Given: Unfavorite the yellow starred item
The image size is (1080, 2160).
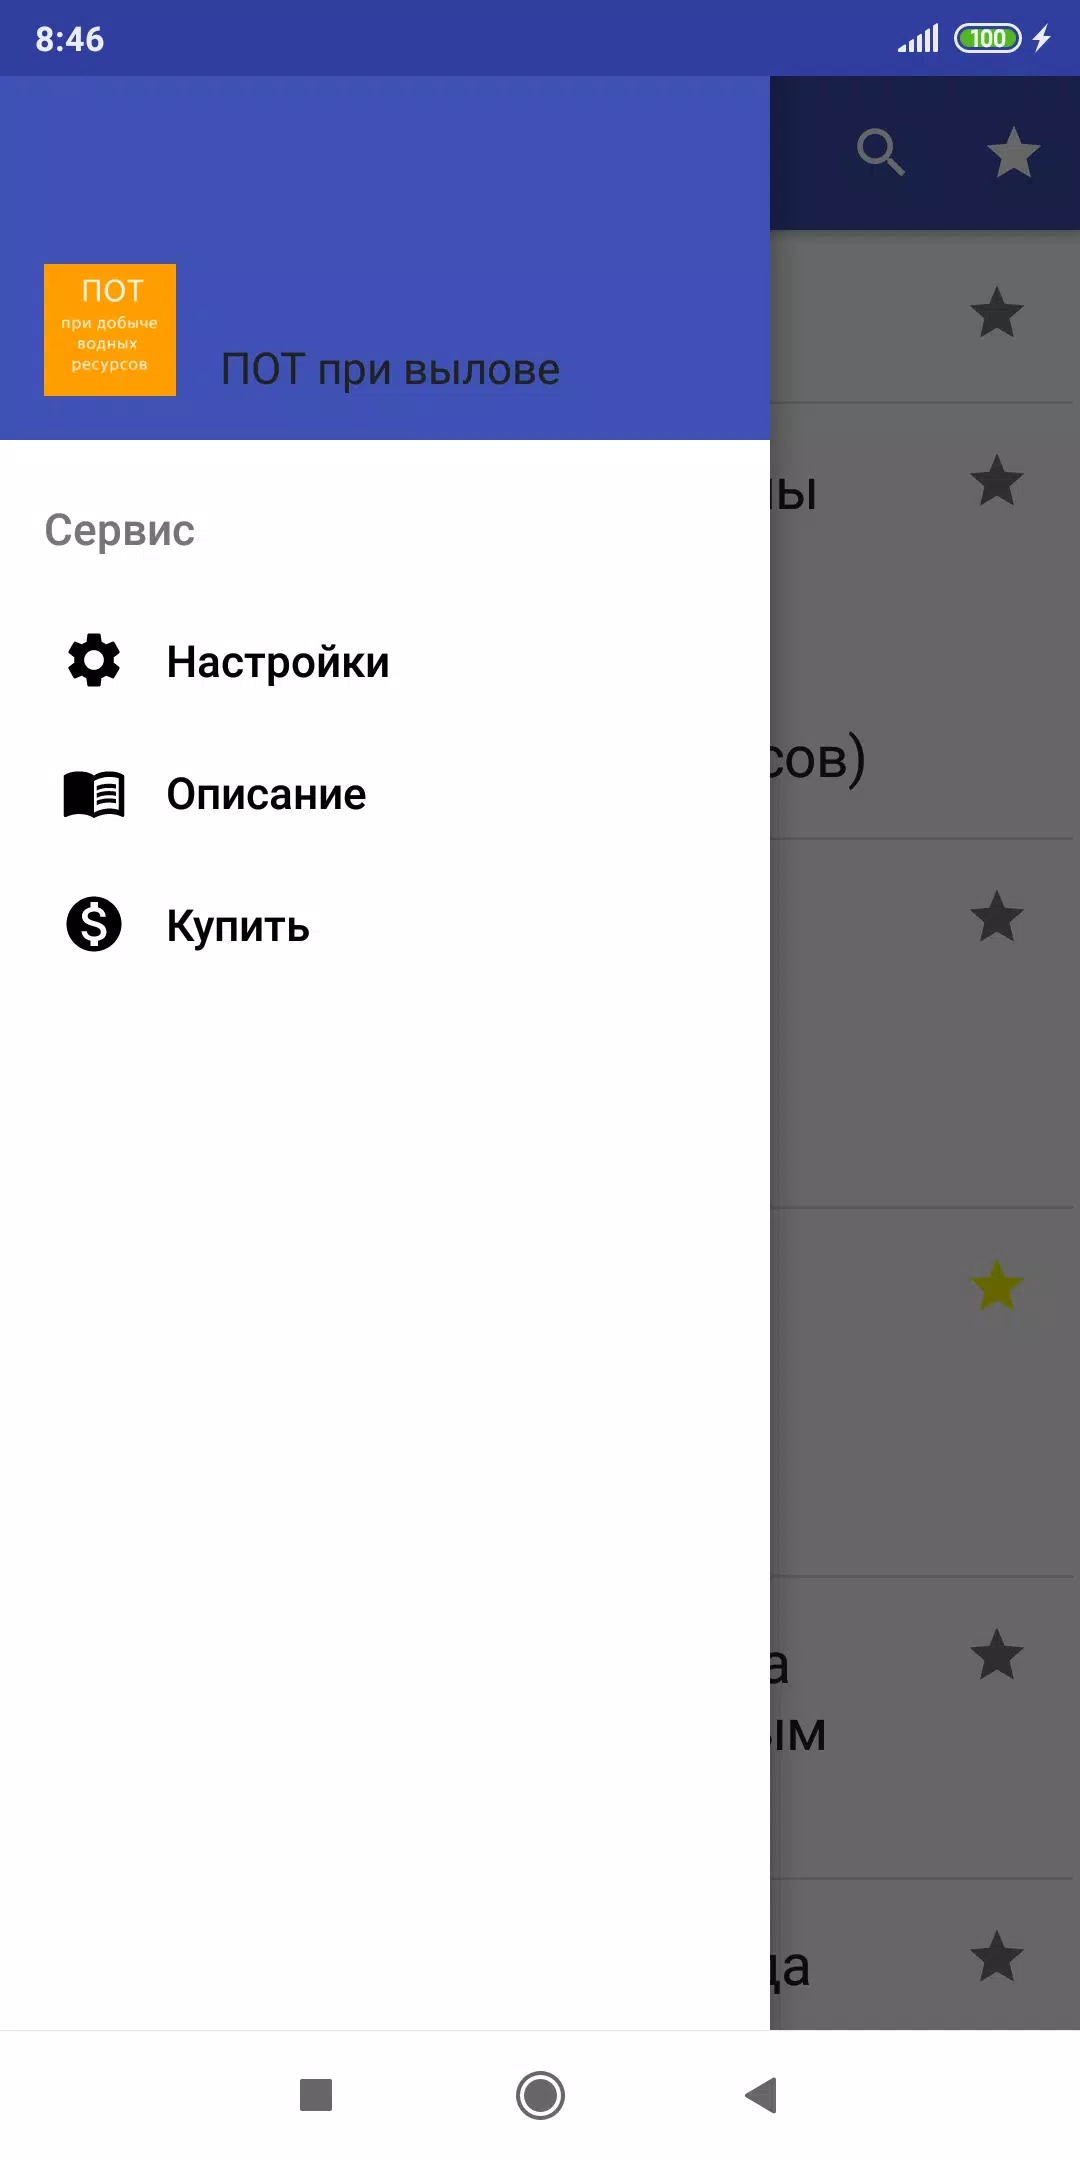Looking at the screenshot, I should [997, 1286].
